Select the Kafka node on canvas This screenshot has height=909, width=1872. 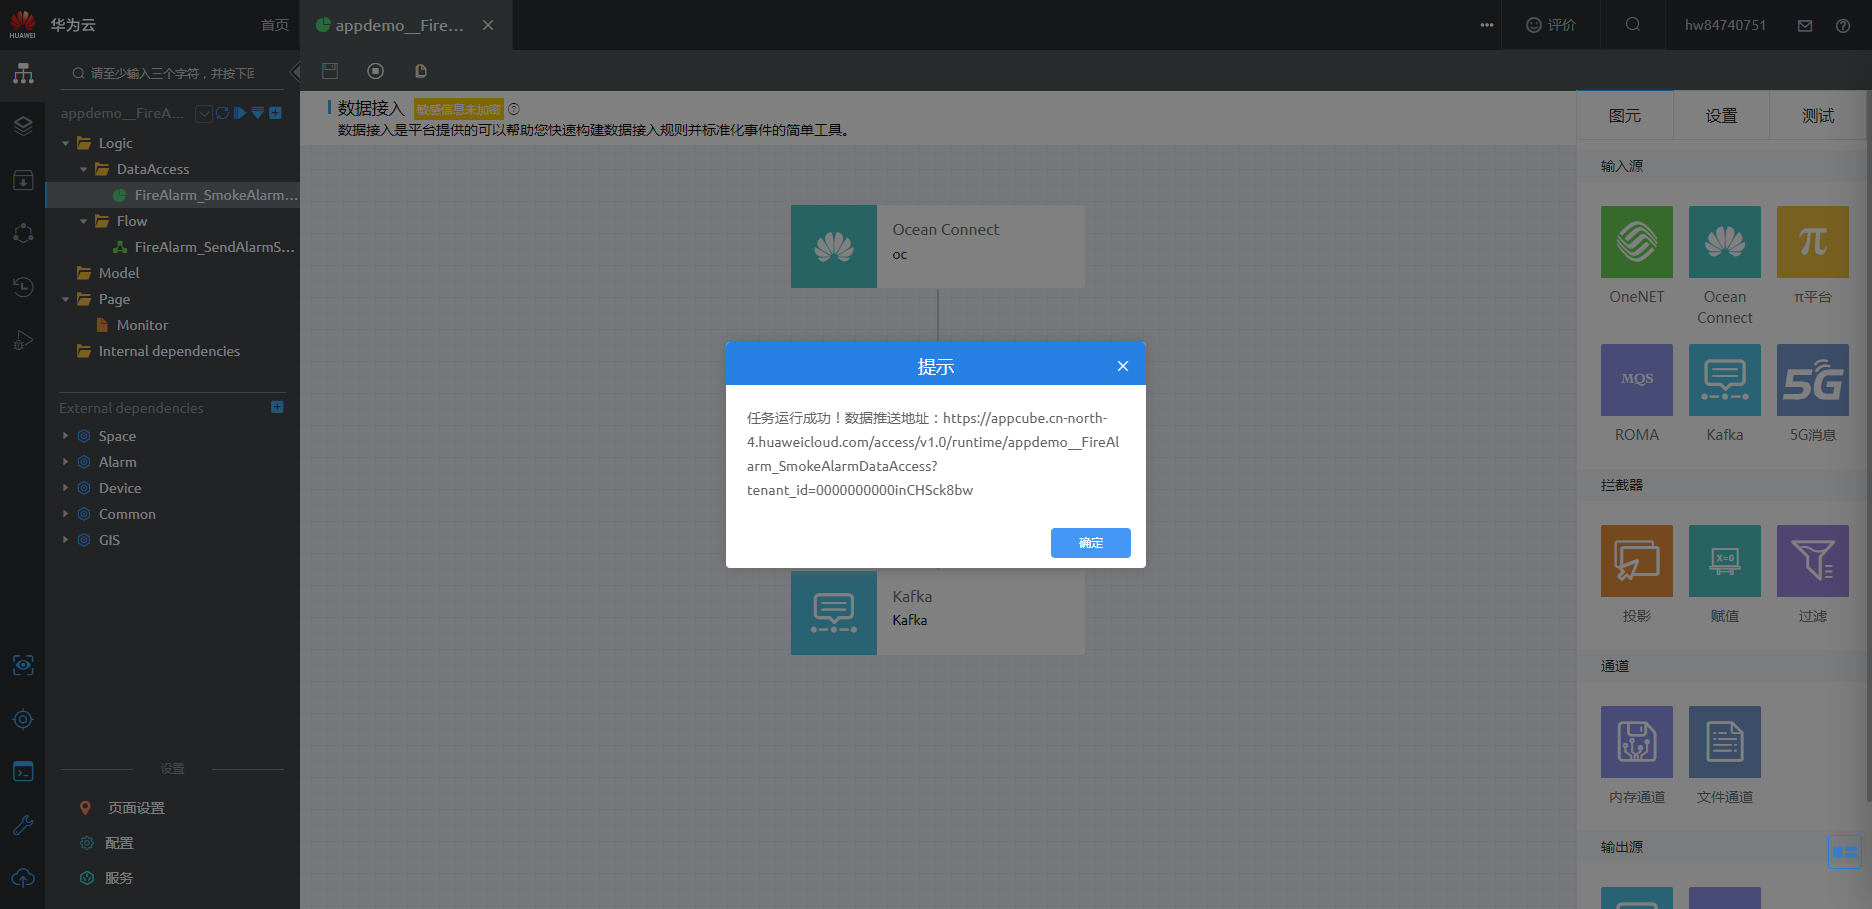pos(938,613)
